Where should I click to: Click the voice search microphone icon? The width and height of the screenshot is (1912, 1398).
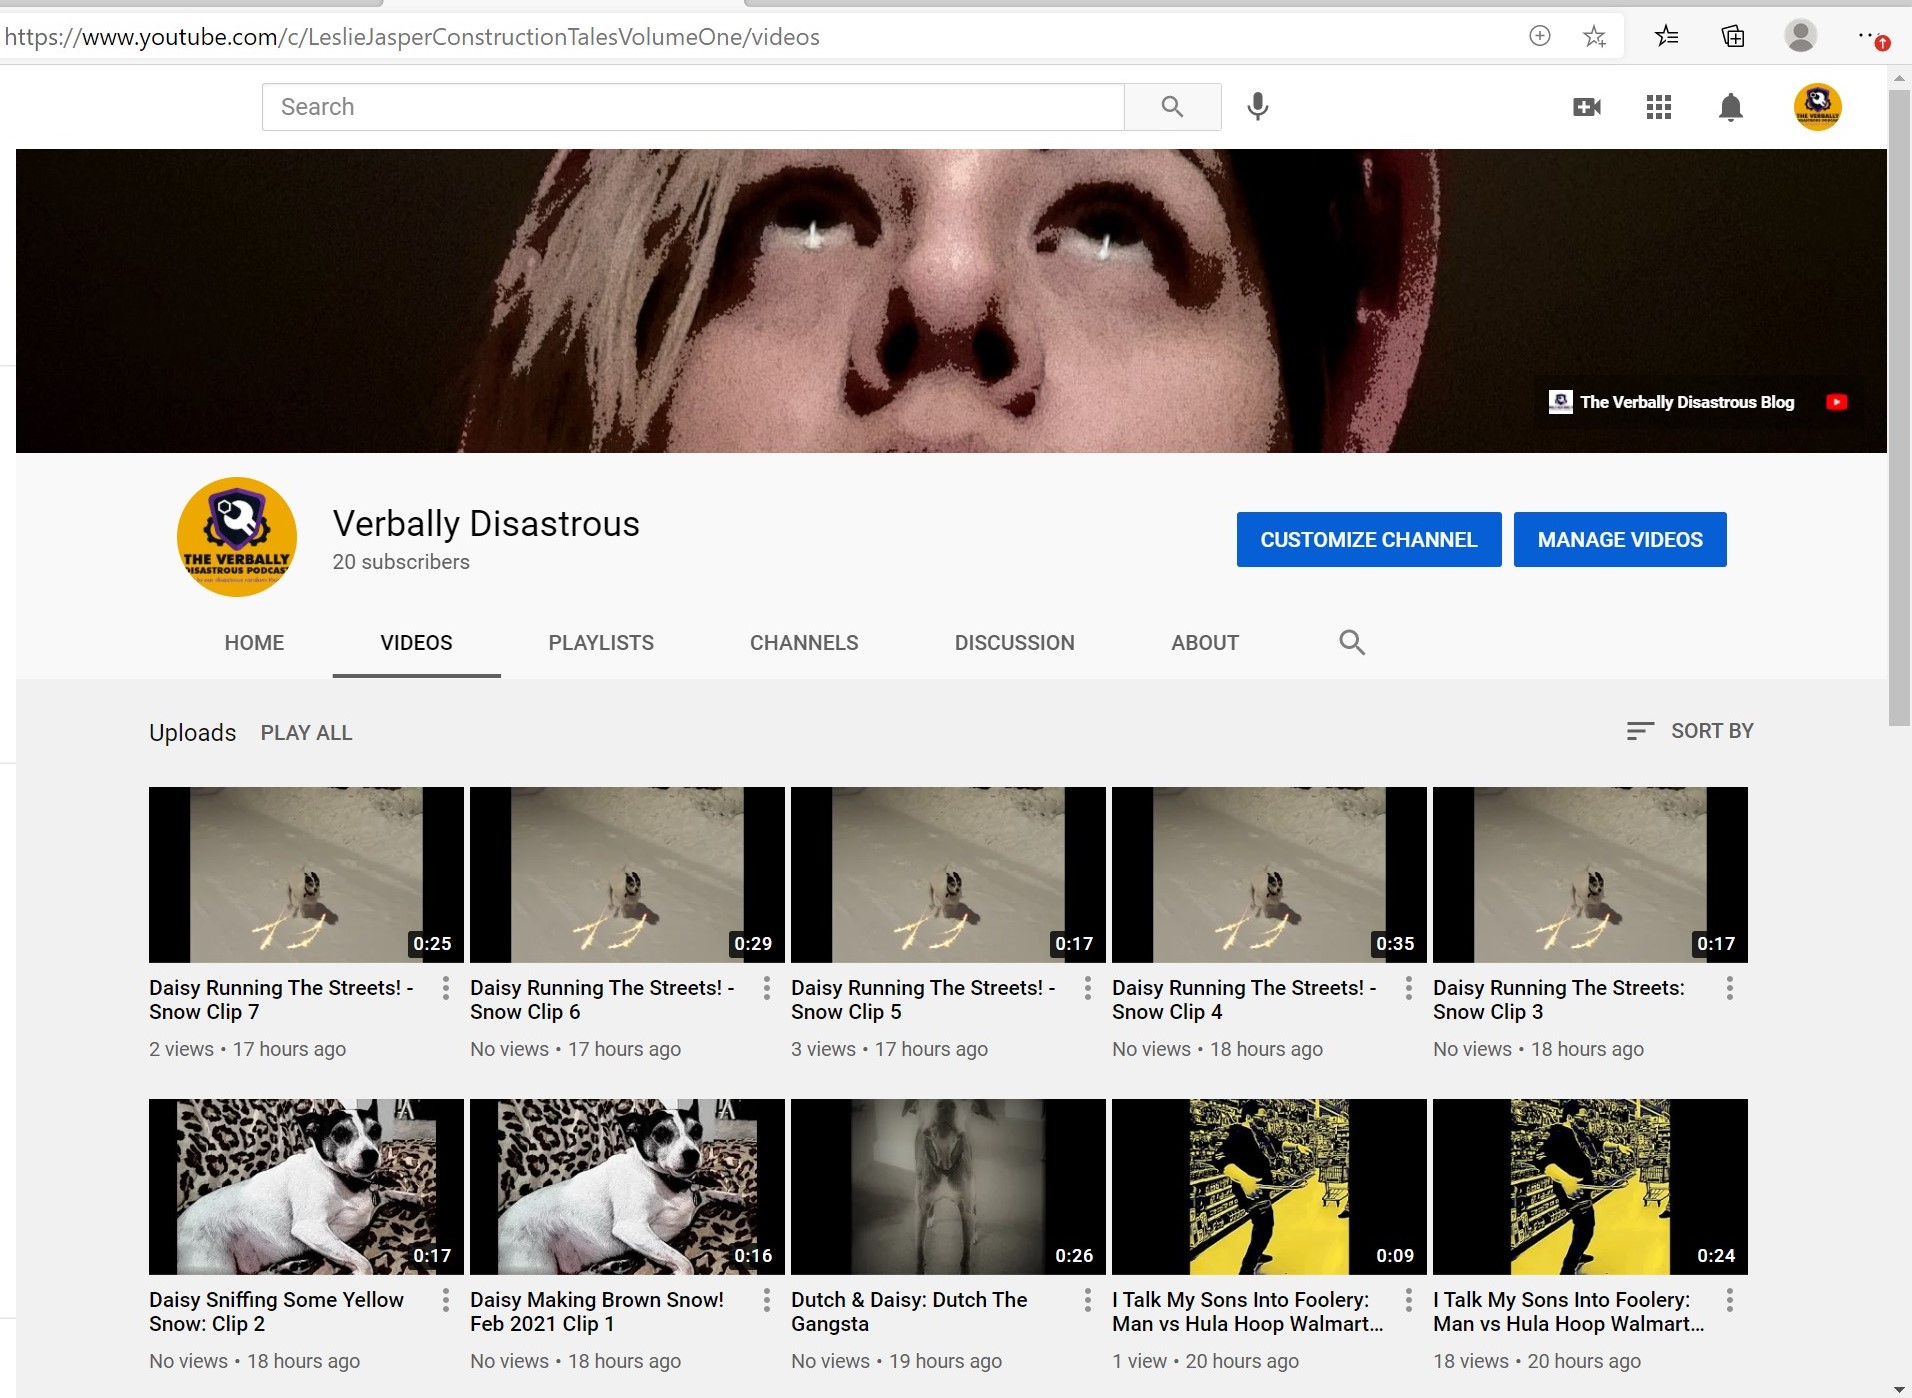1258,106
